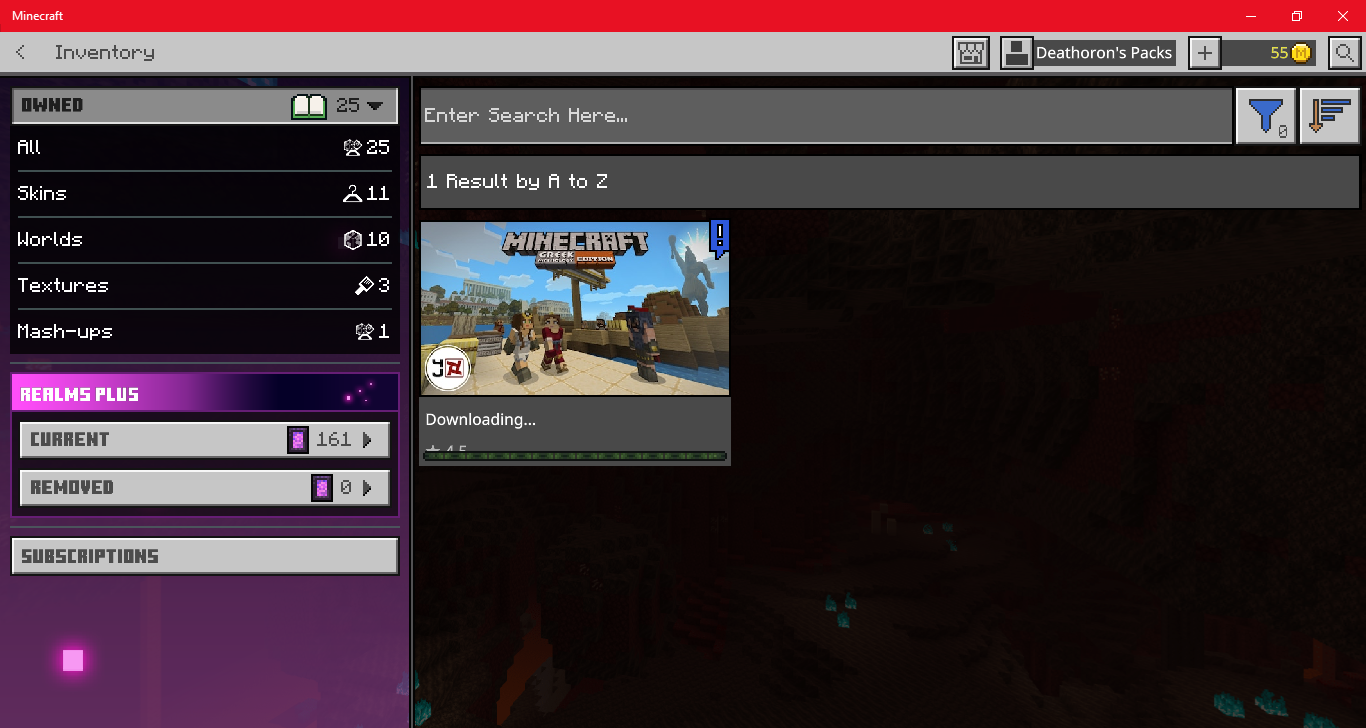1366x728 pixels.
Task: Select the Textures category
Action: pos(204,285)
